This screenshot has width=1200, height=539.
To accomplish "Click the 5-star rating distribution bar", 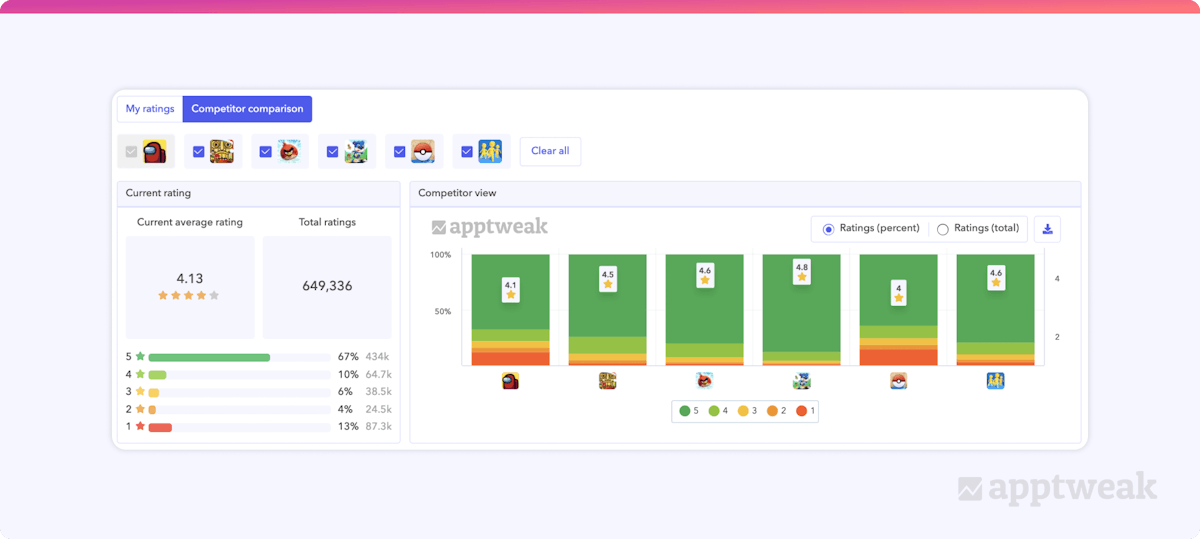I will pos(209,357).
